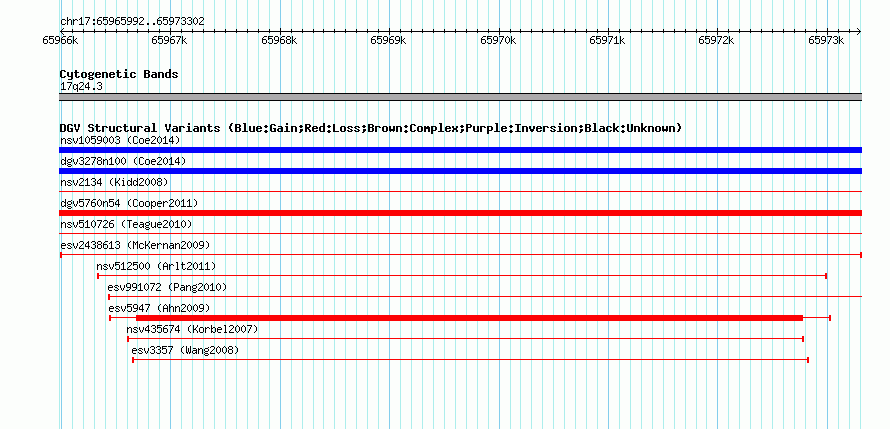Click the nsv1059003 (Coe2014) label

pyautogui.click(x=120, y=140)
